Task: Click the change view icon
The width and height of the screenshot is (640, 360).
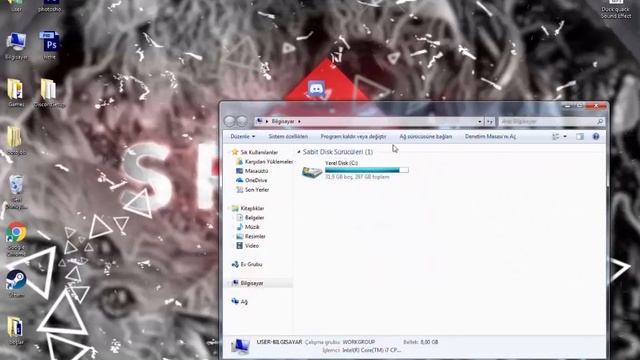Action: (x=556, y=137)
